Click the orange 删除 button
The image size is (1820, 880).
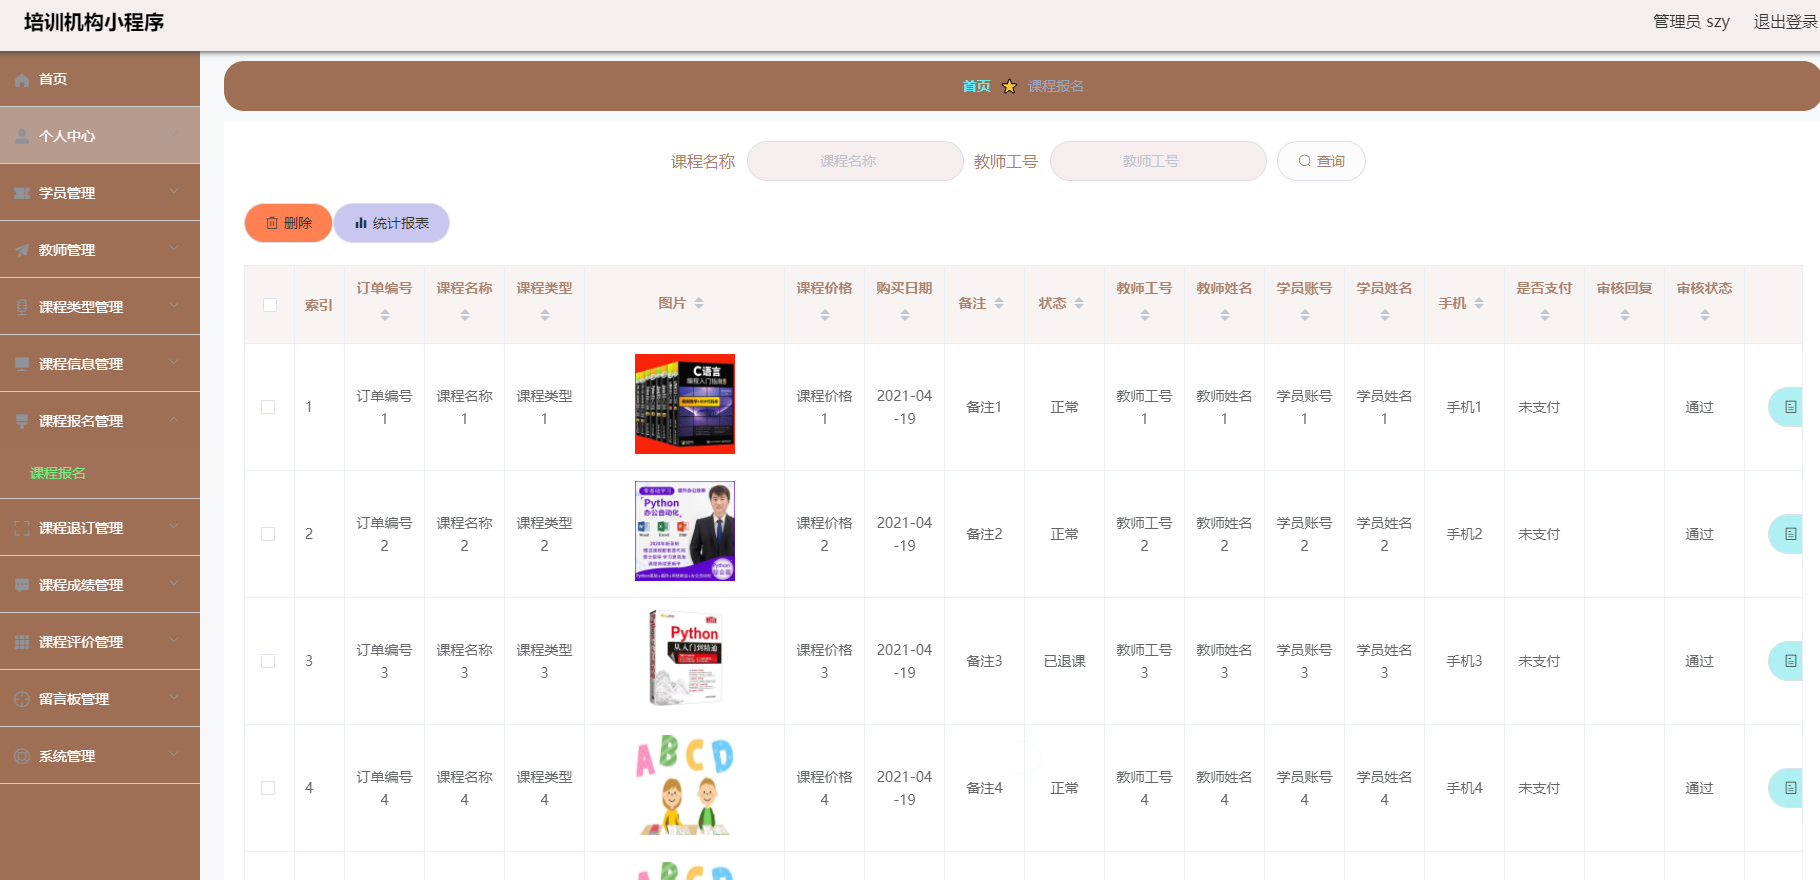point(288,223)
